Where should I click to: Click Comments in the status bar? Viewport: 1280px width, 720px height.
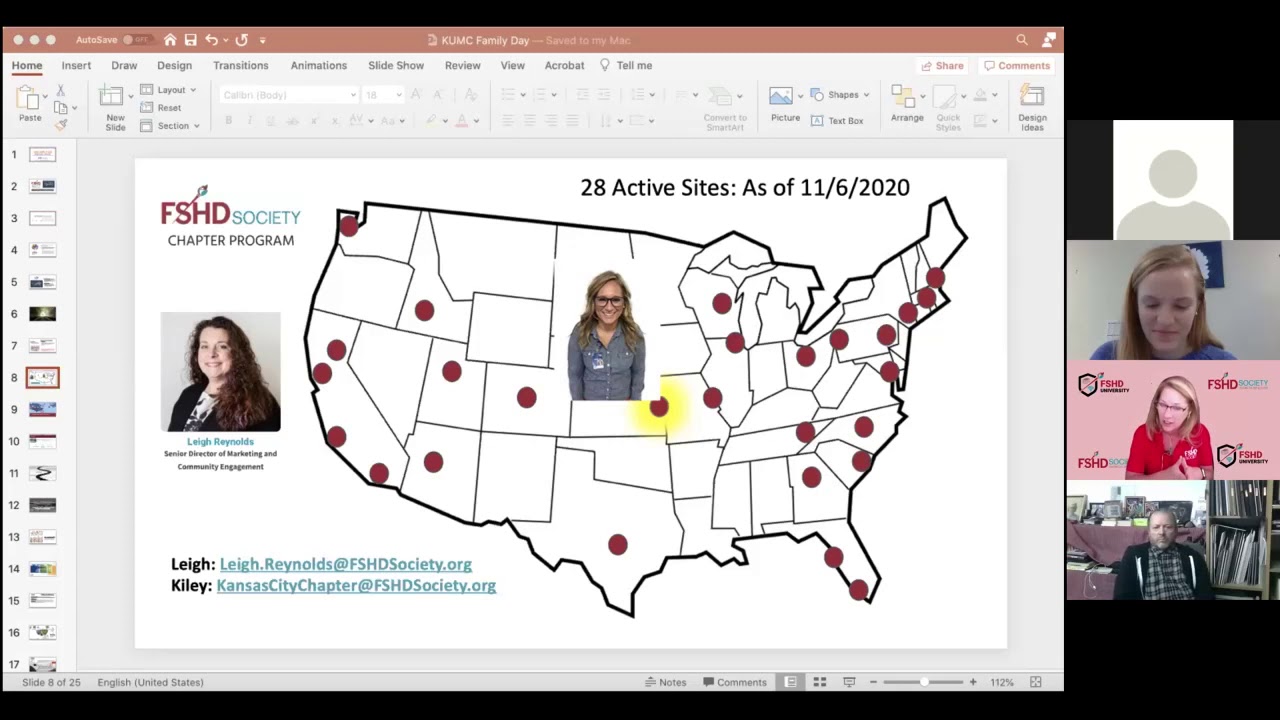(x=735, y=682)
